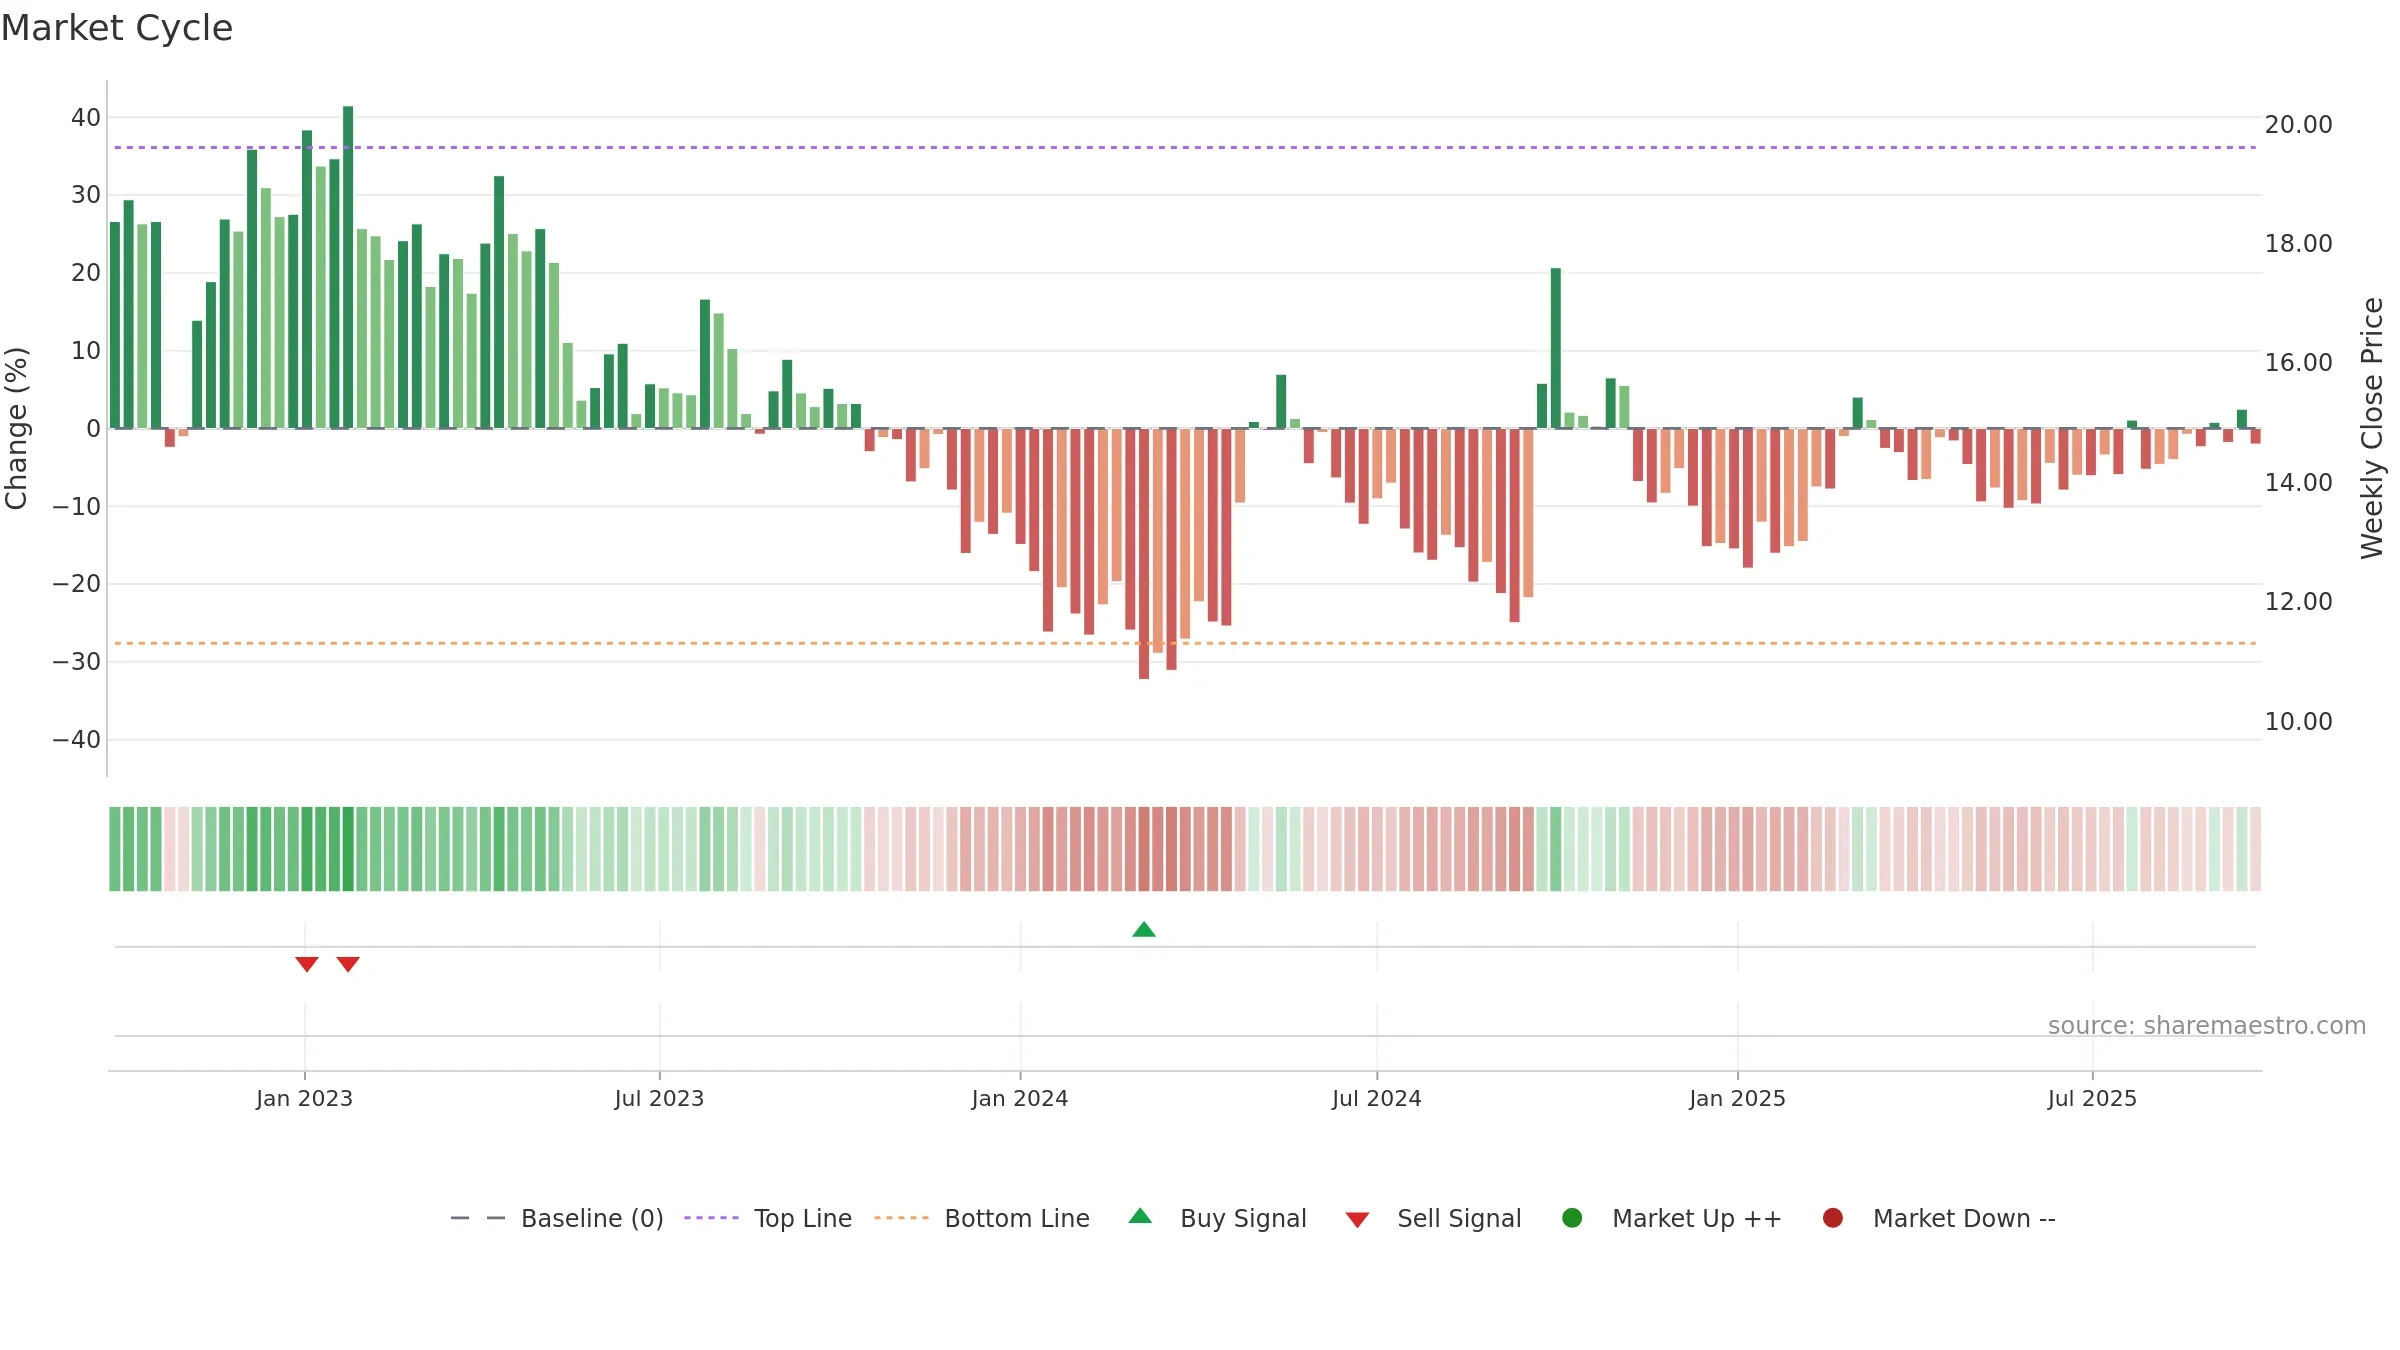Click the purple dotted Top Line sample in the legend
The image size is (2400, 1350).
[x=711, y=1218]
